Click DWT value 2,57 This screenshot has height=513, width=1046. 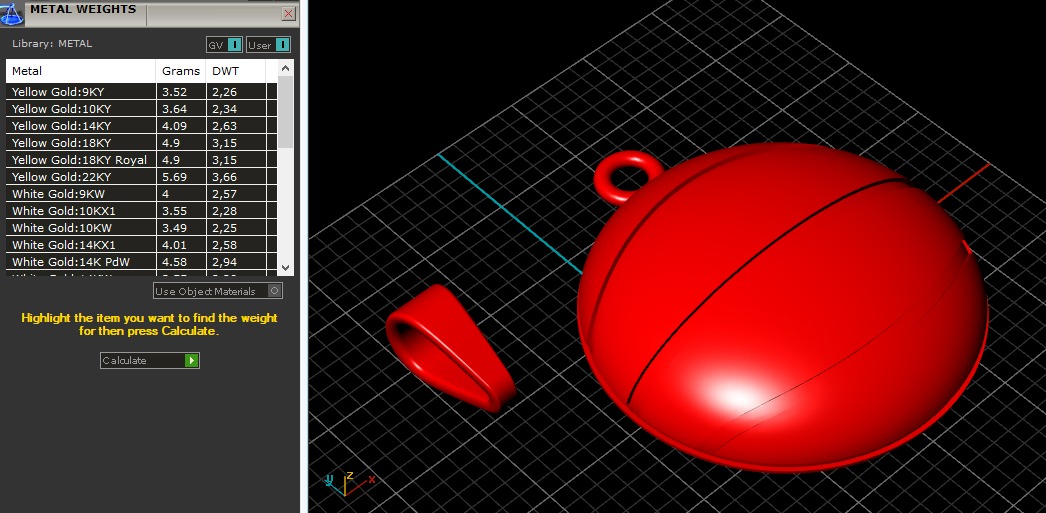(225, 194)
